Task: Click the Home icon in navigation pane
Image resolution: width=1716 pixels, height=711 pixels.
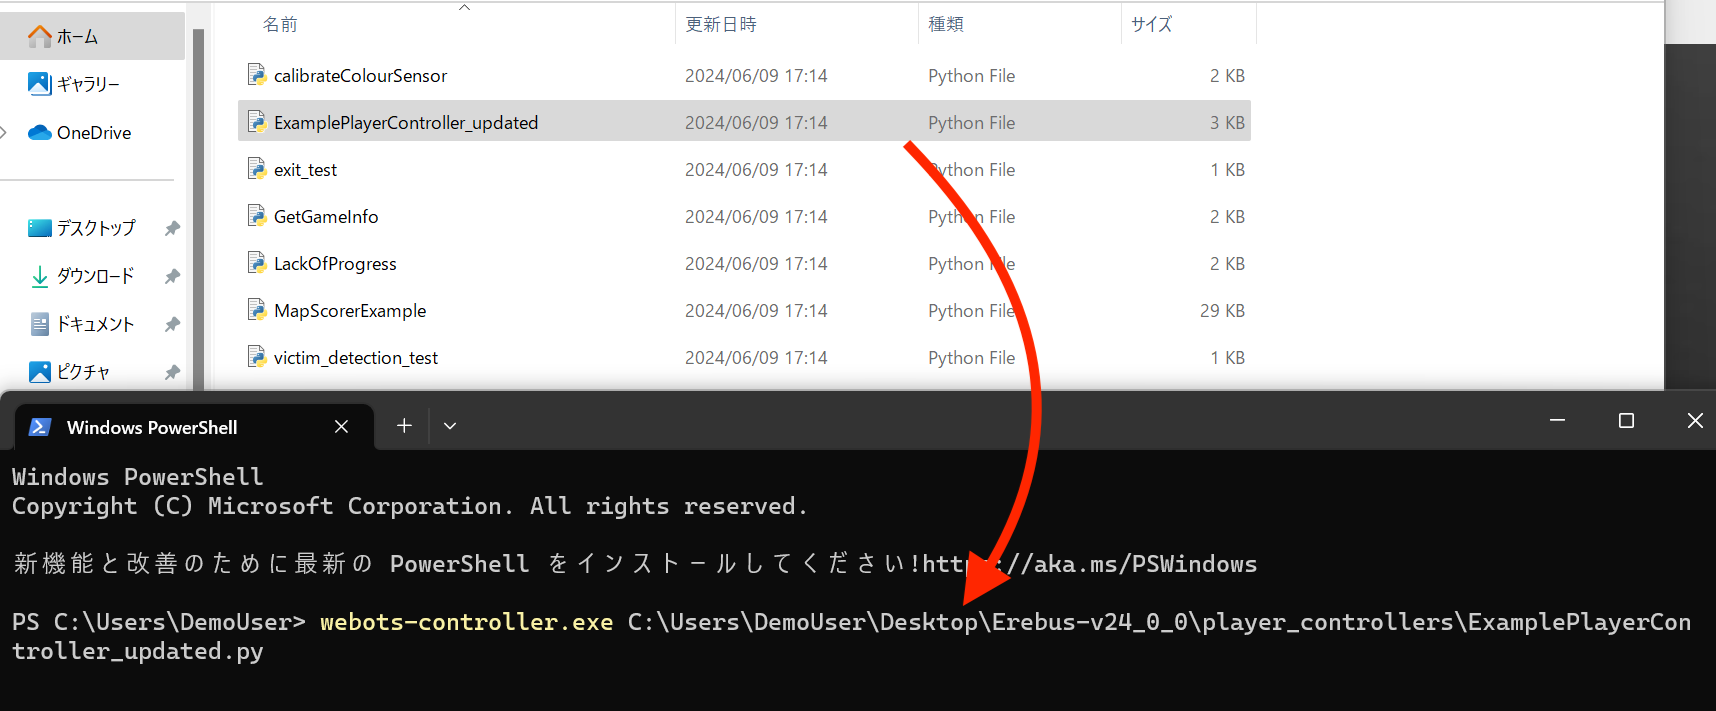Action: [40, 37]
